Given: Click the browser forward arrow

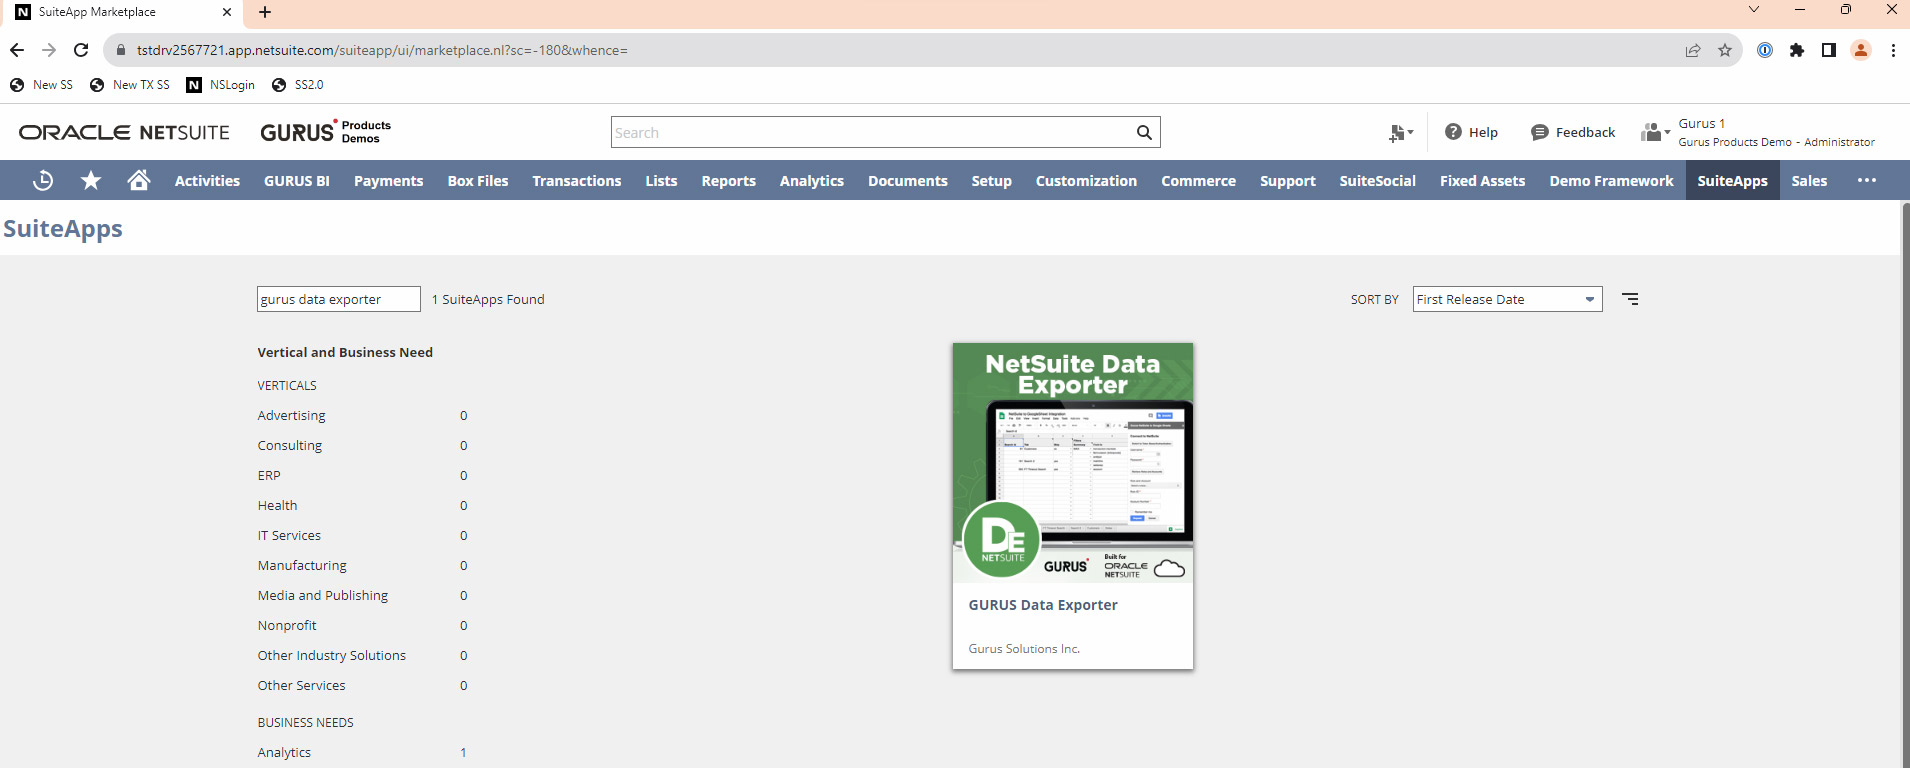Looking at the screenshot, I should point(49,50).
